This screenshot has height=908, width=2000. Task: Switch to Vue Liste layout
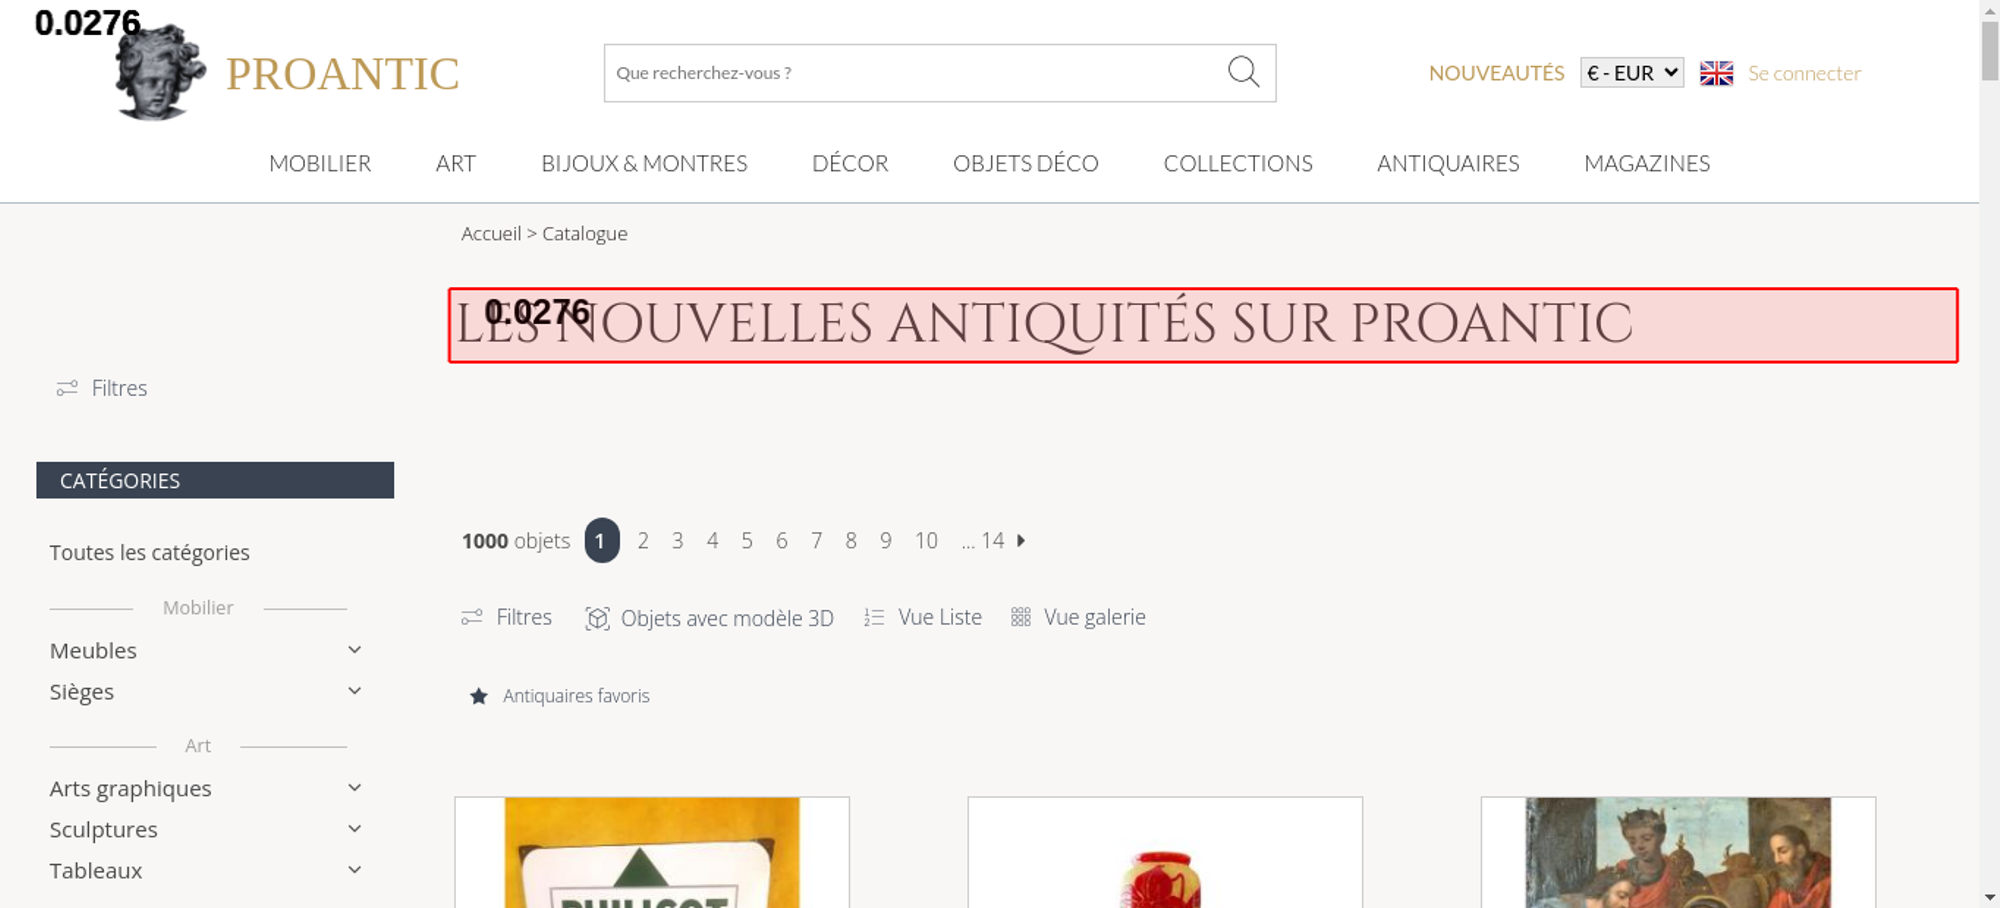[x=923, y=617]
